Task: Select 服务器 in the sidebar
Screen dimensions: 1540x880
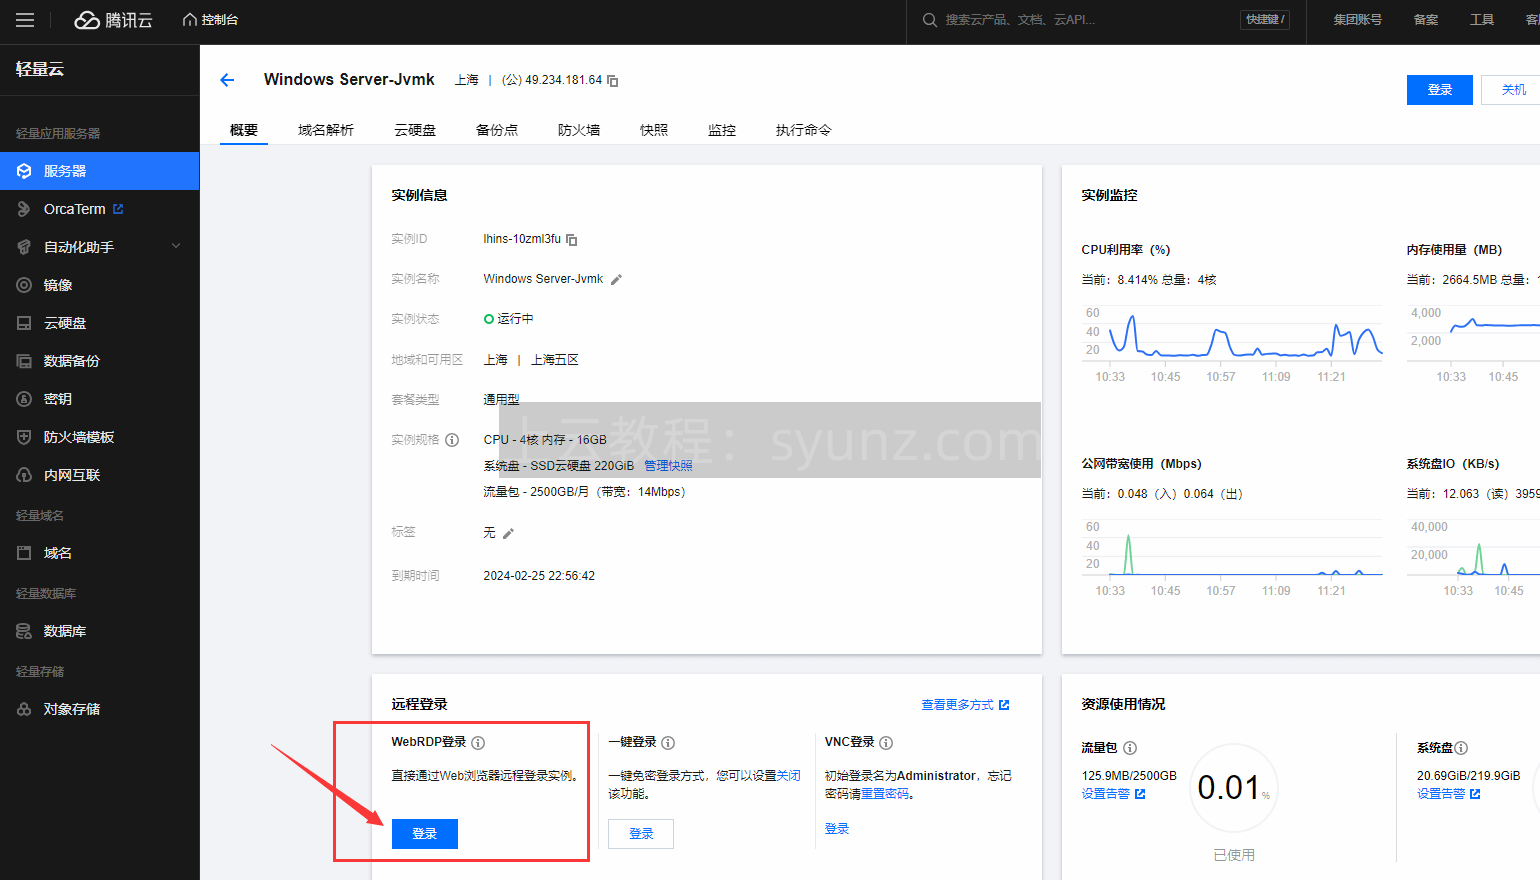Action: [100, 171]
